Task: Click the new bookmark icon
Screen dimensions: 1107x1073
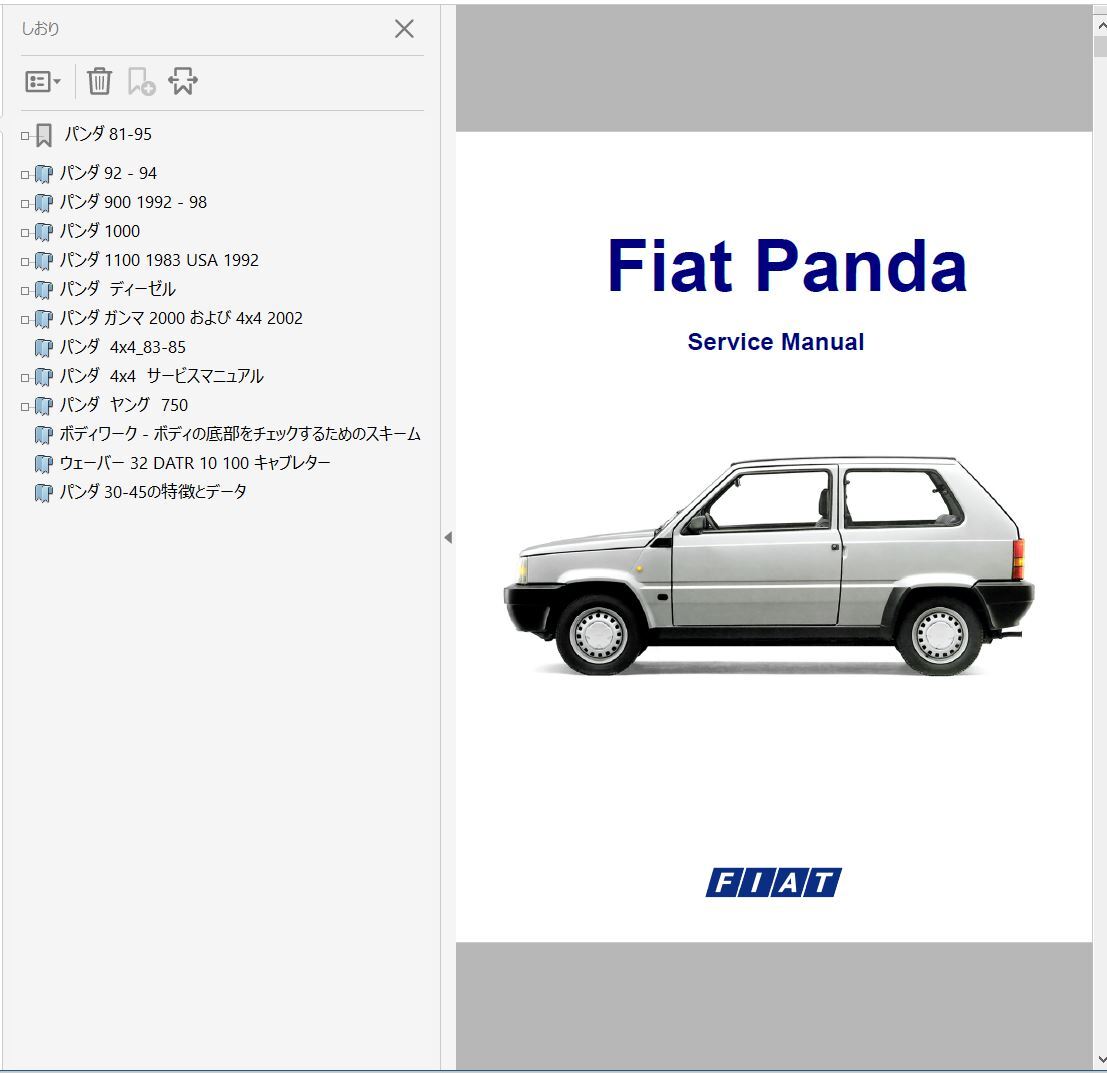Action: click(140, 81)
